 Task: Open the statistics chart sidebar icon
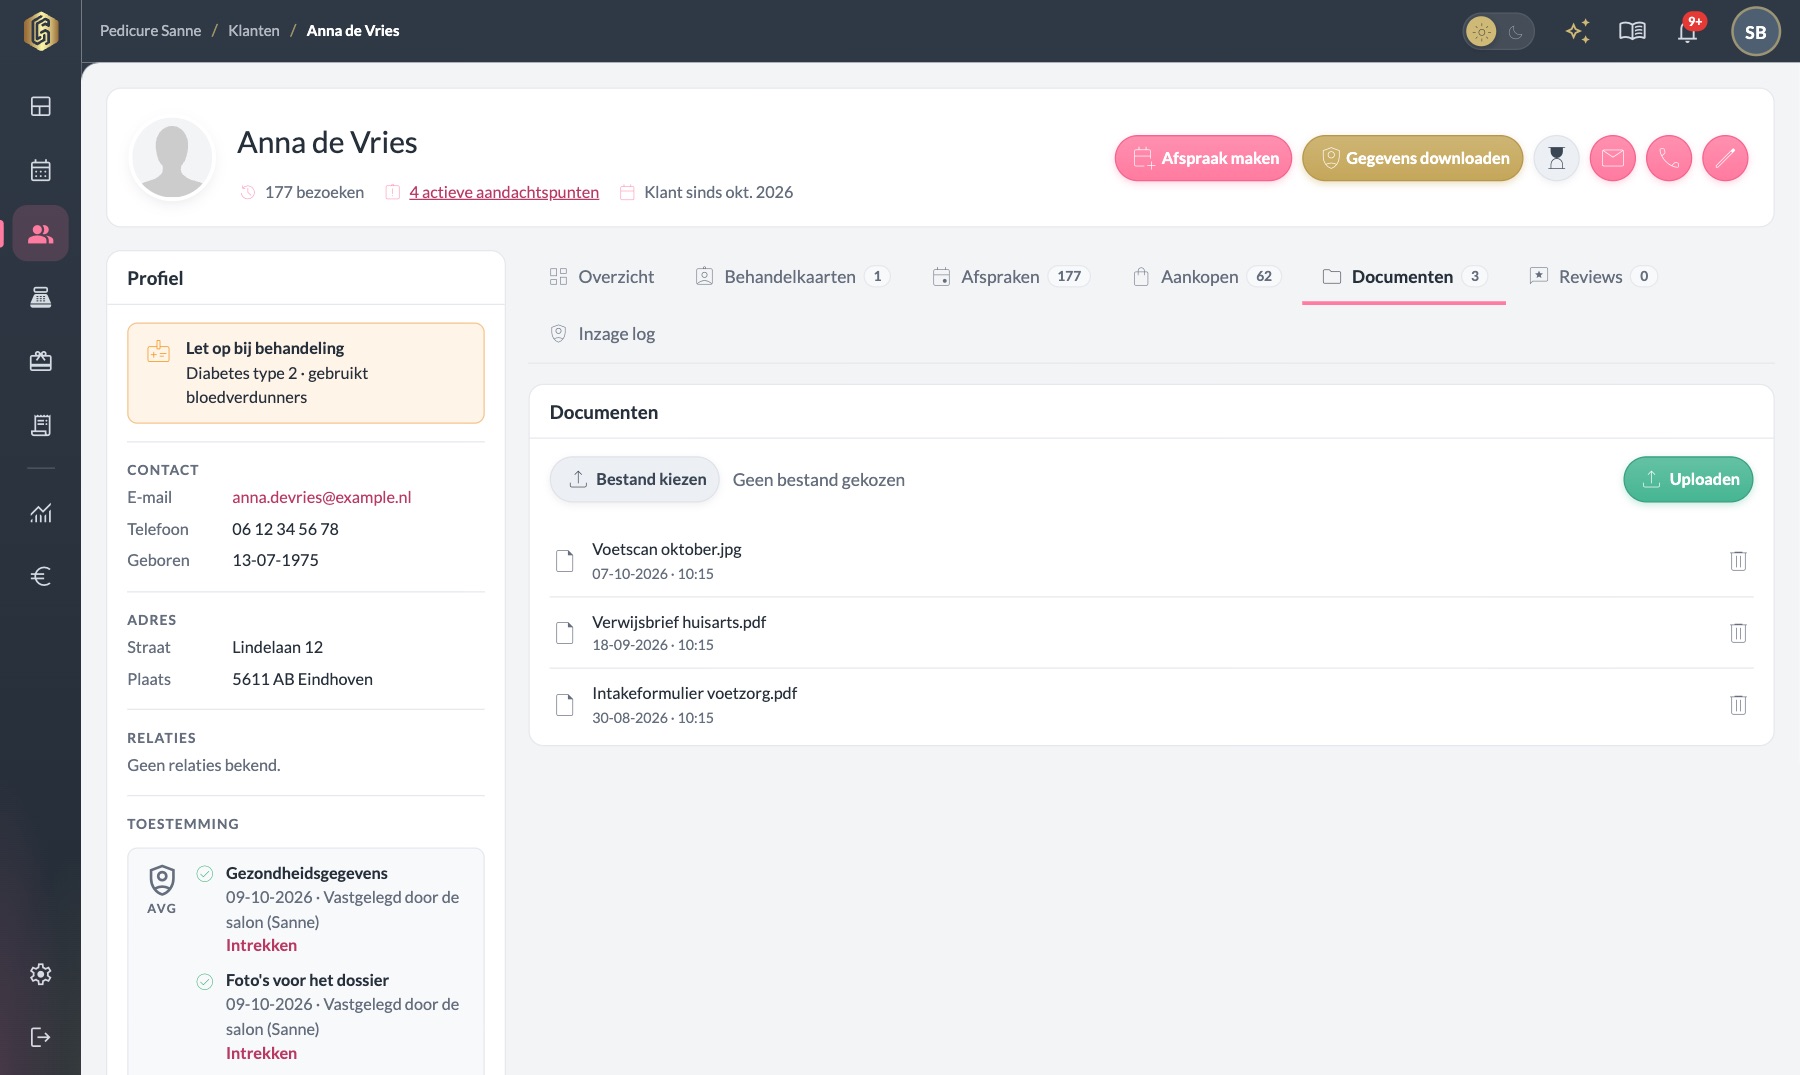pos(40,513)
